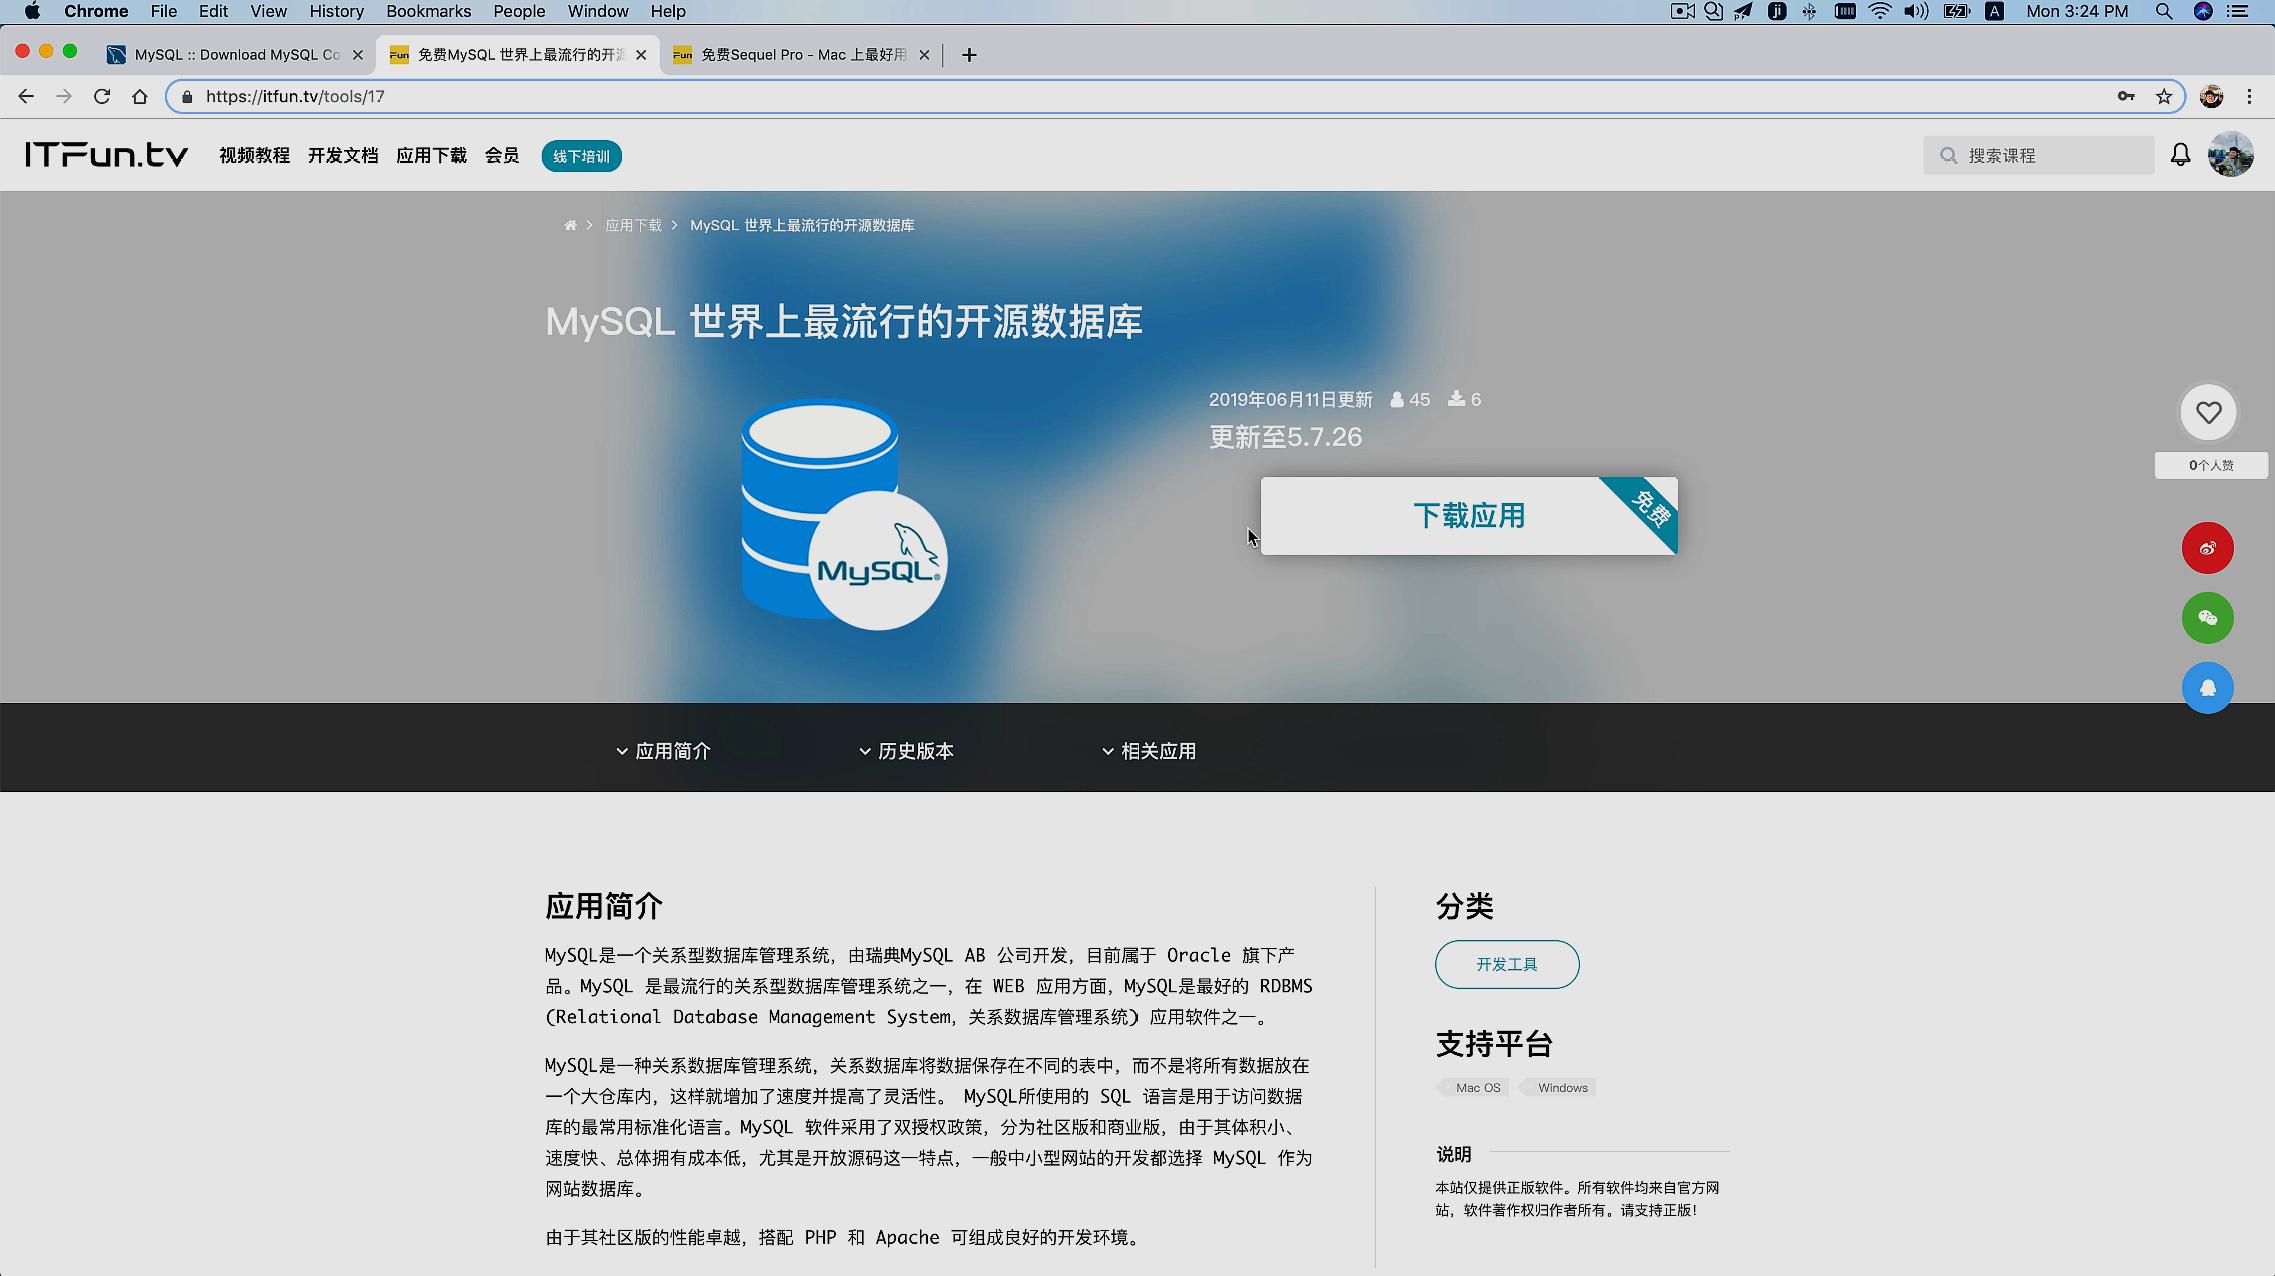This screenshot has width=2275, height=1276.
Task: Click the 开发工具 category tag
Action: [x=1507, y=964]
